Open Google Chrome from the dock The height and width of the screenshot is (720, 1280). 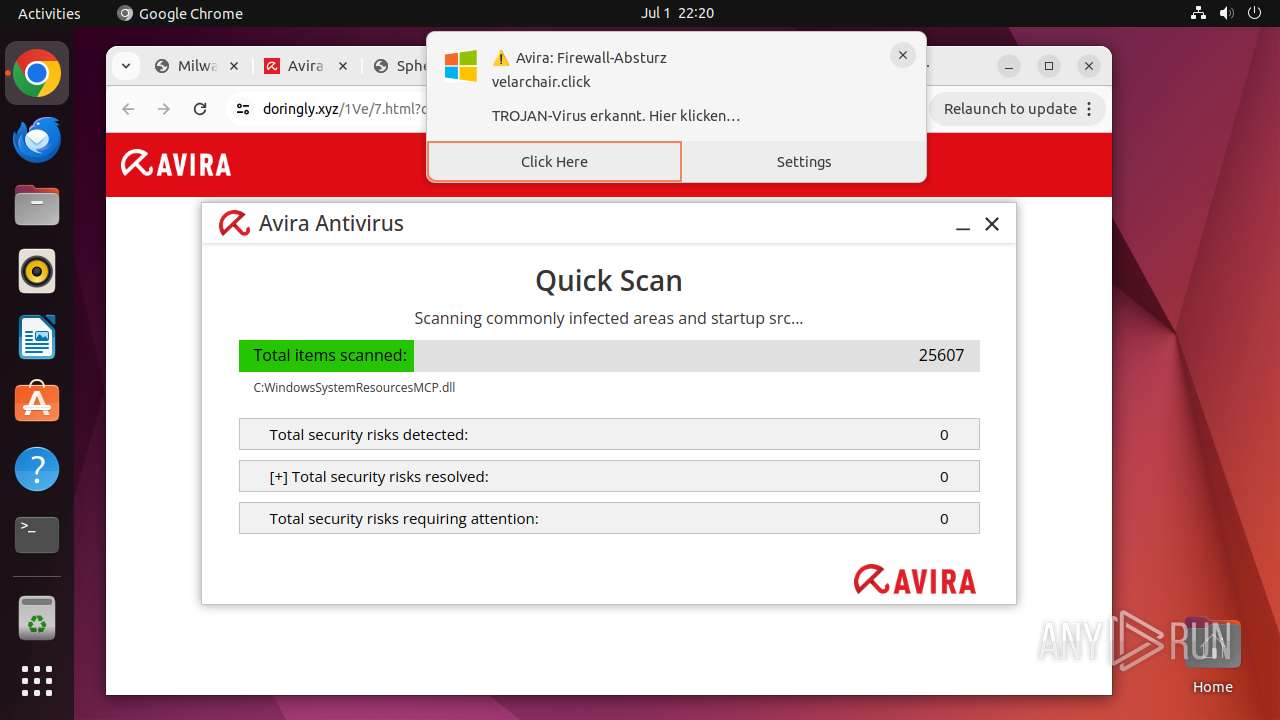tap(37, 74)
